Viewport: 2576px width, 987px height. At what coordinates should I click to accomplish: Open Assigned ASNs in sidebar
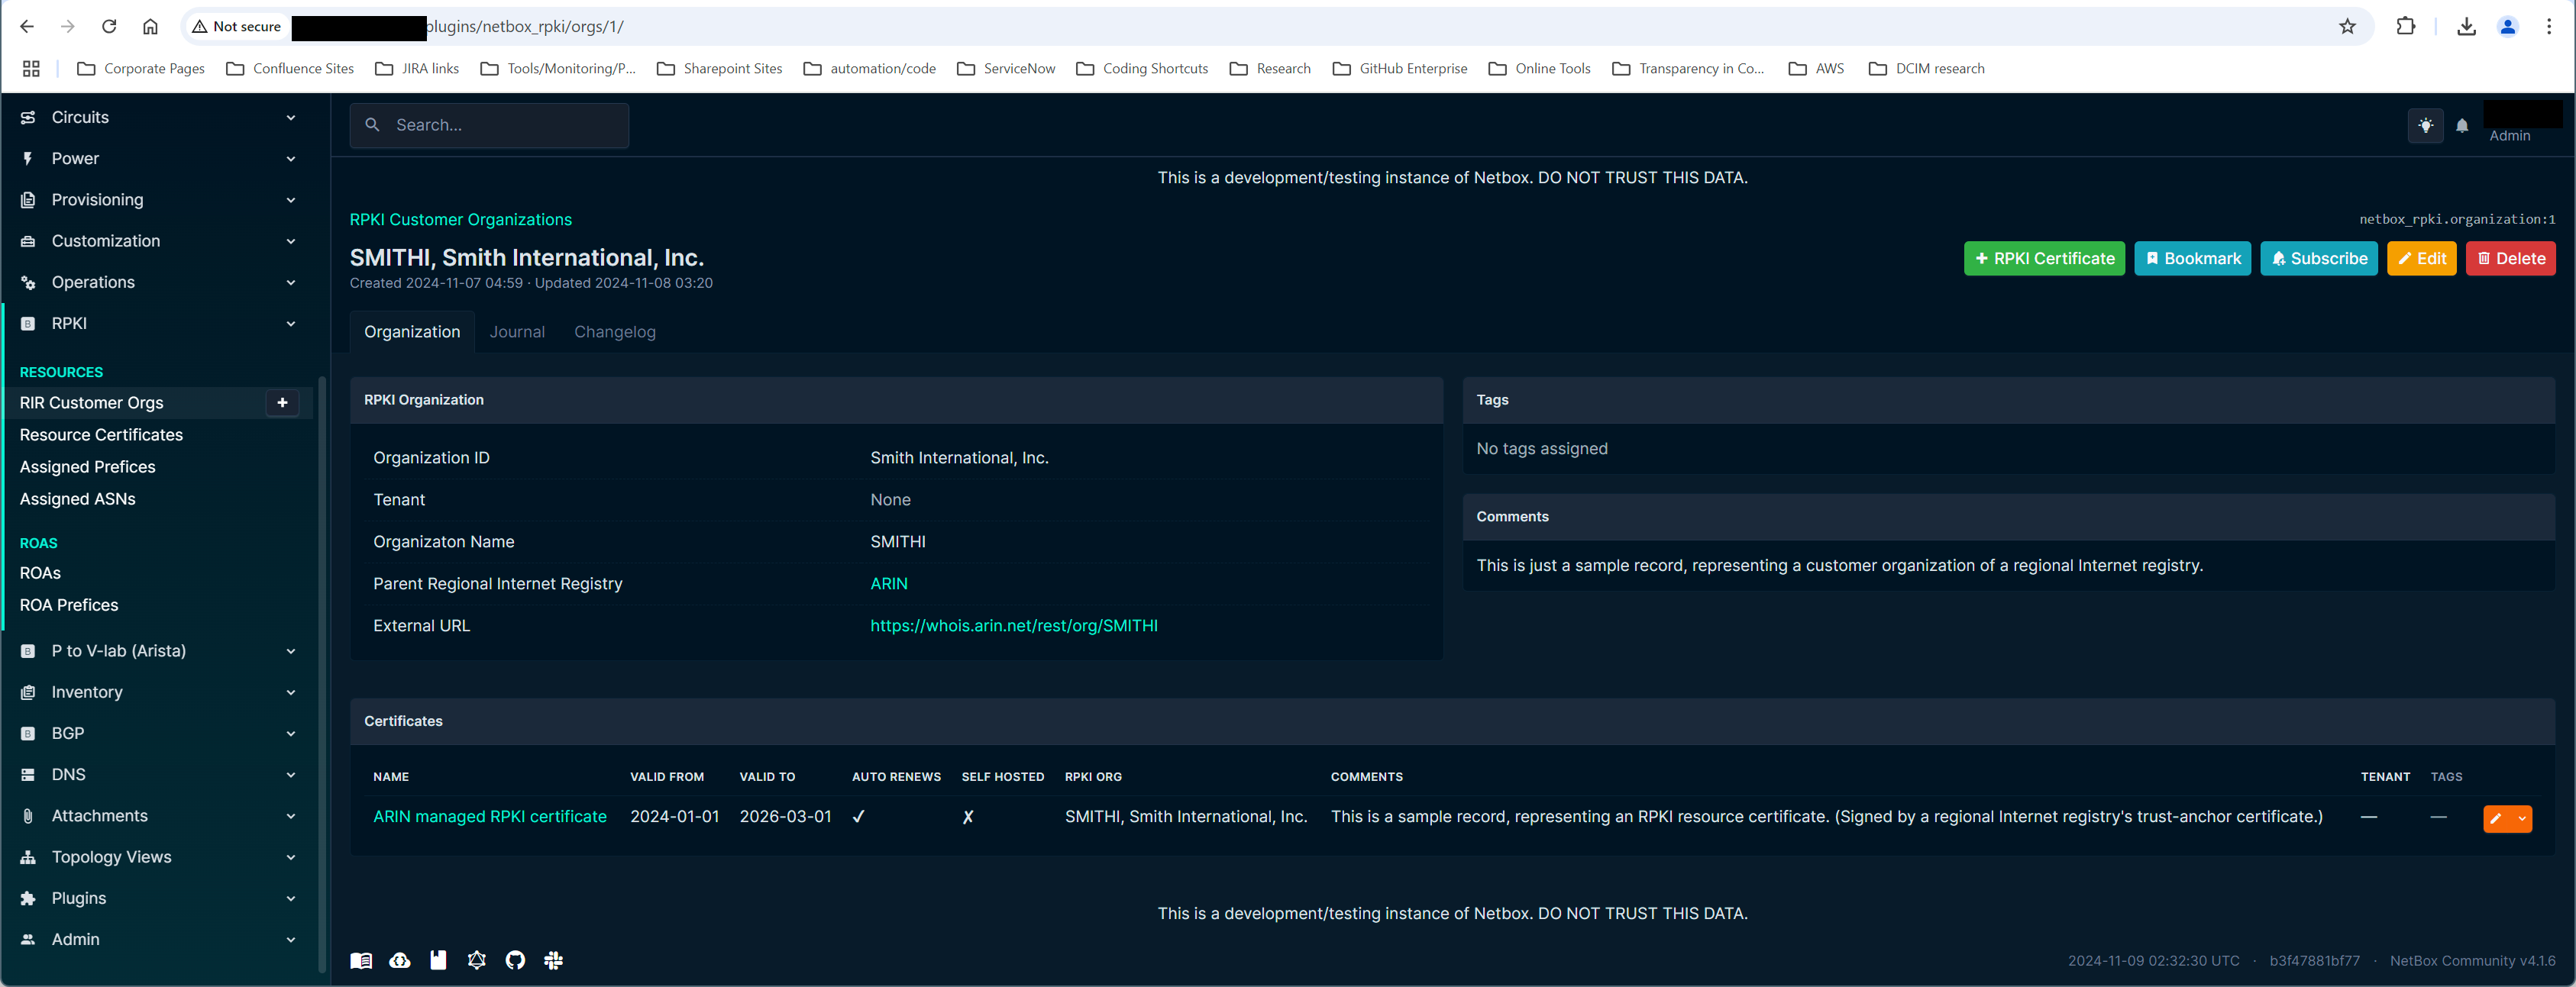(78, 499)
